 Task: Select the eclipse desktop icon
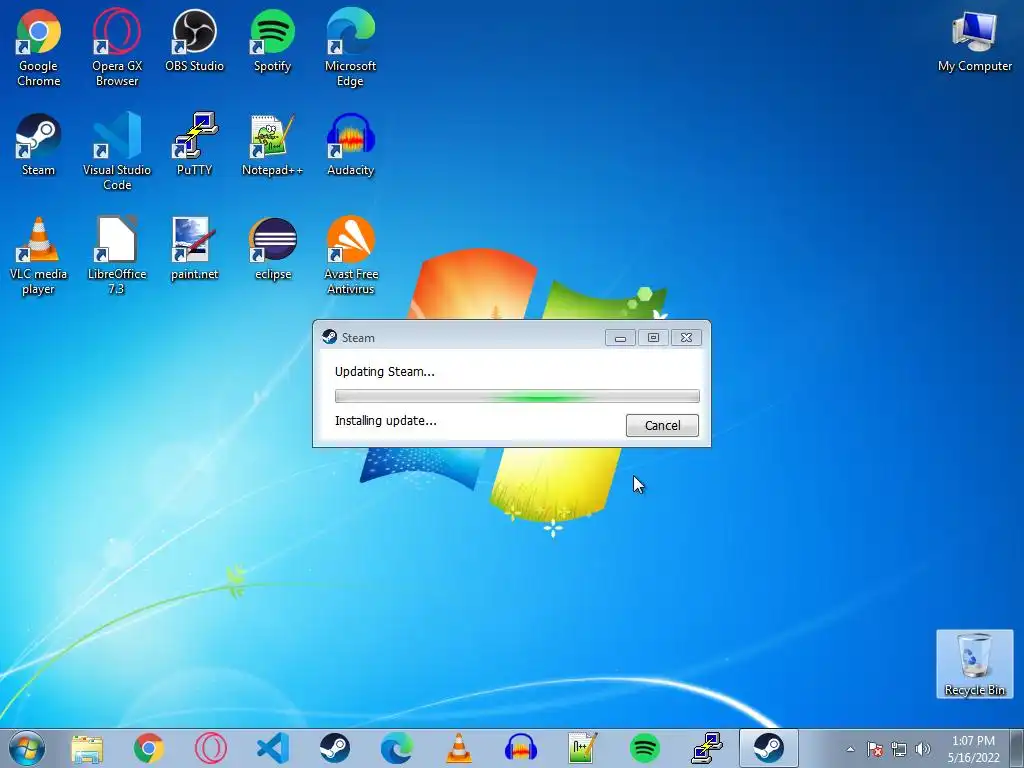pyautogui.click(x=272, y=249)
